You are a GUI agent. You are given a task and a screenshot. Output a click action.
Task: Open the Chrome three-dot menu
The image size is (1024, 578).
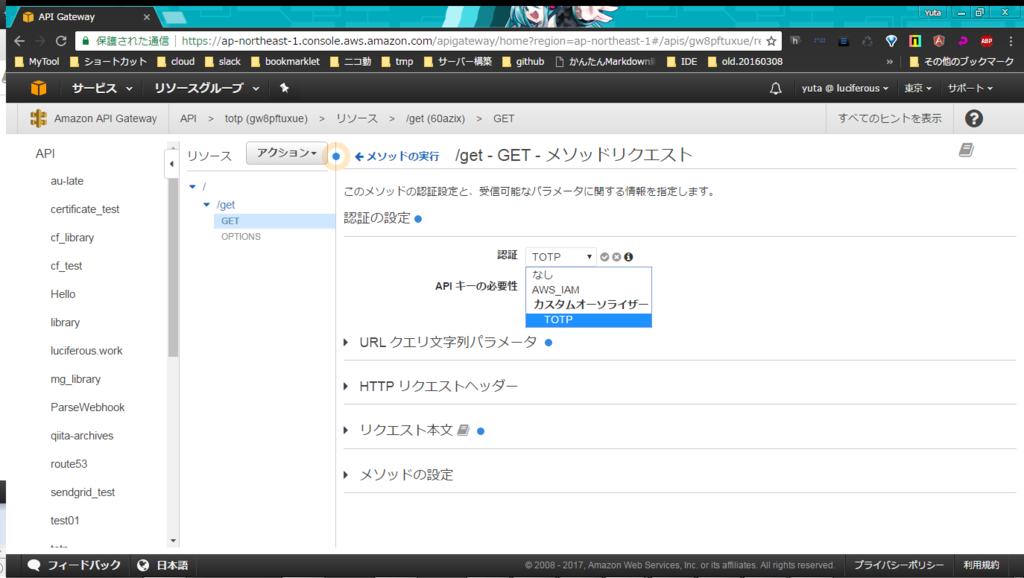tap(1010, 40)
